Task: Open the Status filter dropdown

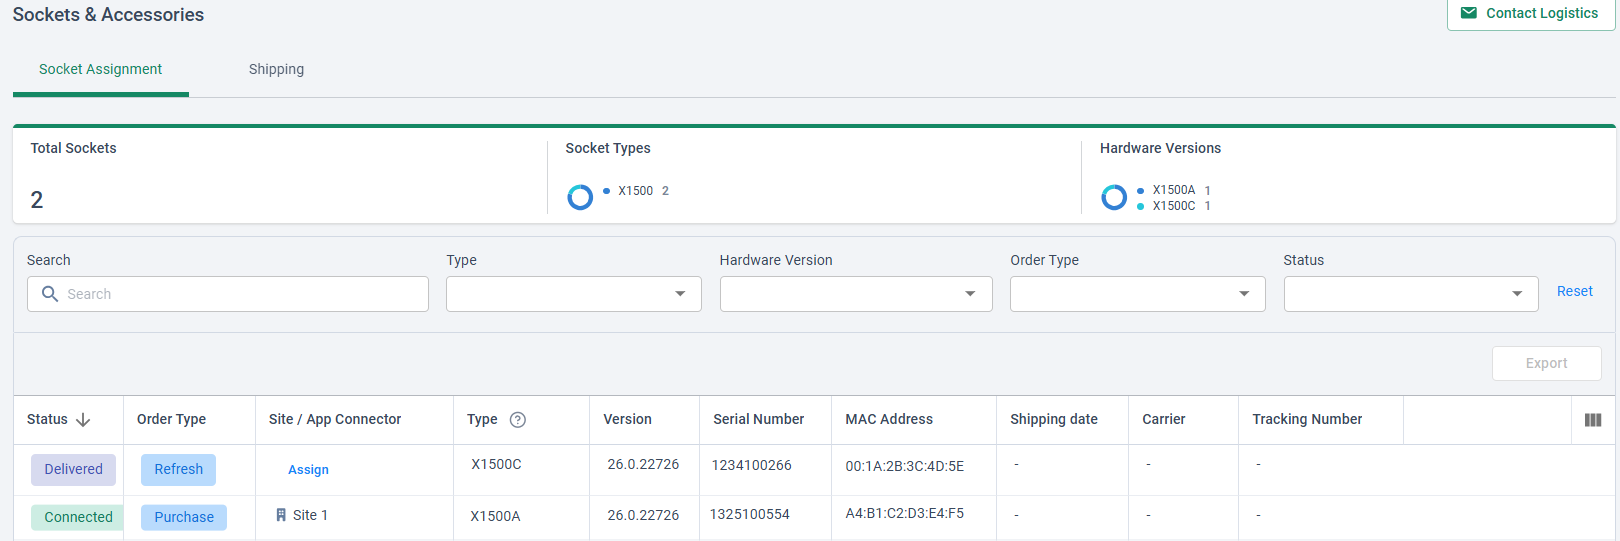Action: click(x=1411, y=294)
